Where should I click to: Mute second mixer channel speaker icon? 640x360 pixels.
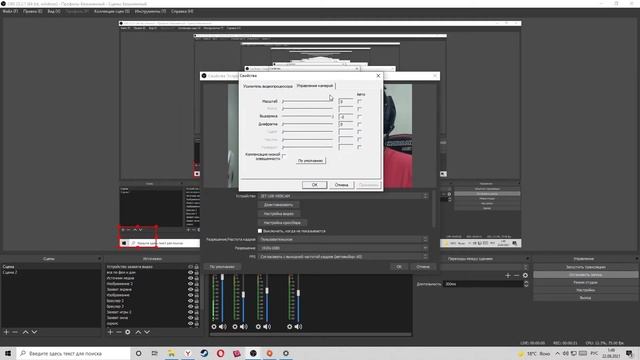[244, 327]
